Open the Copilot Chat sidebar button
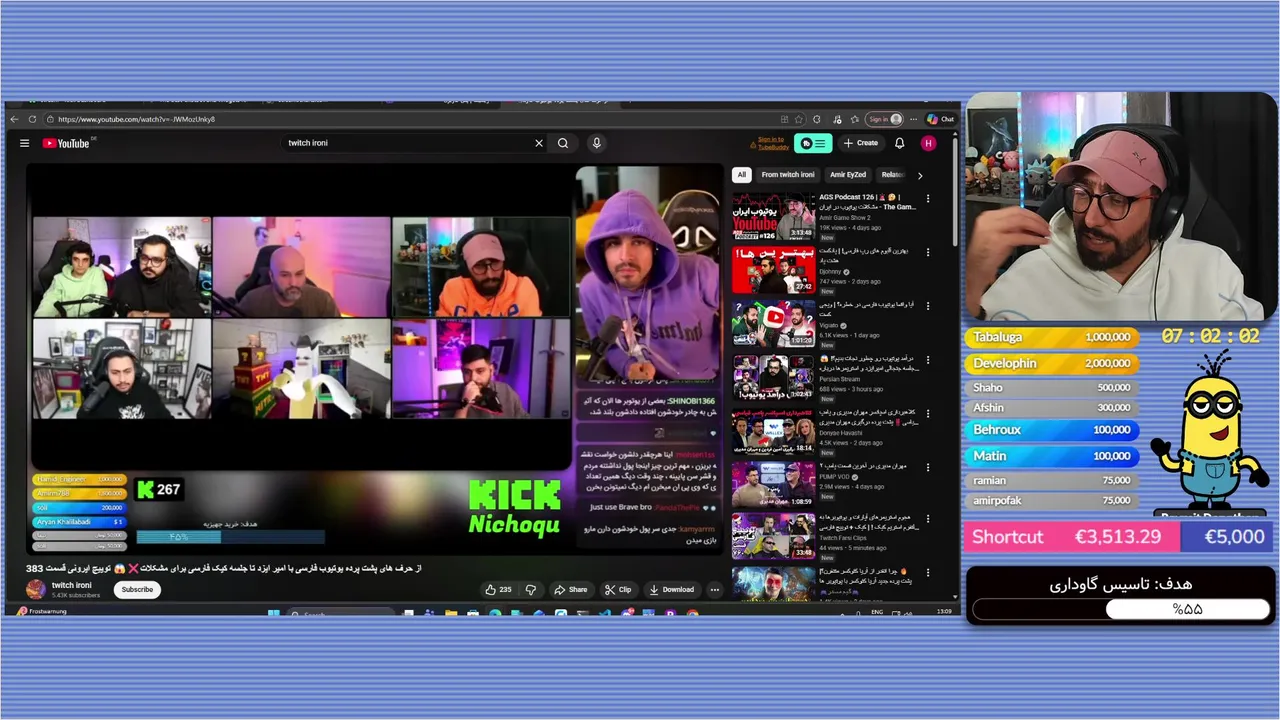This screenshot has height=720, width=1280. point(940,119)
